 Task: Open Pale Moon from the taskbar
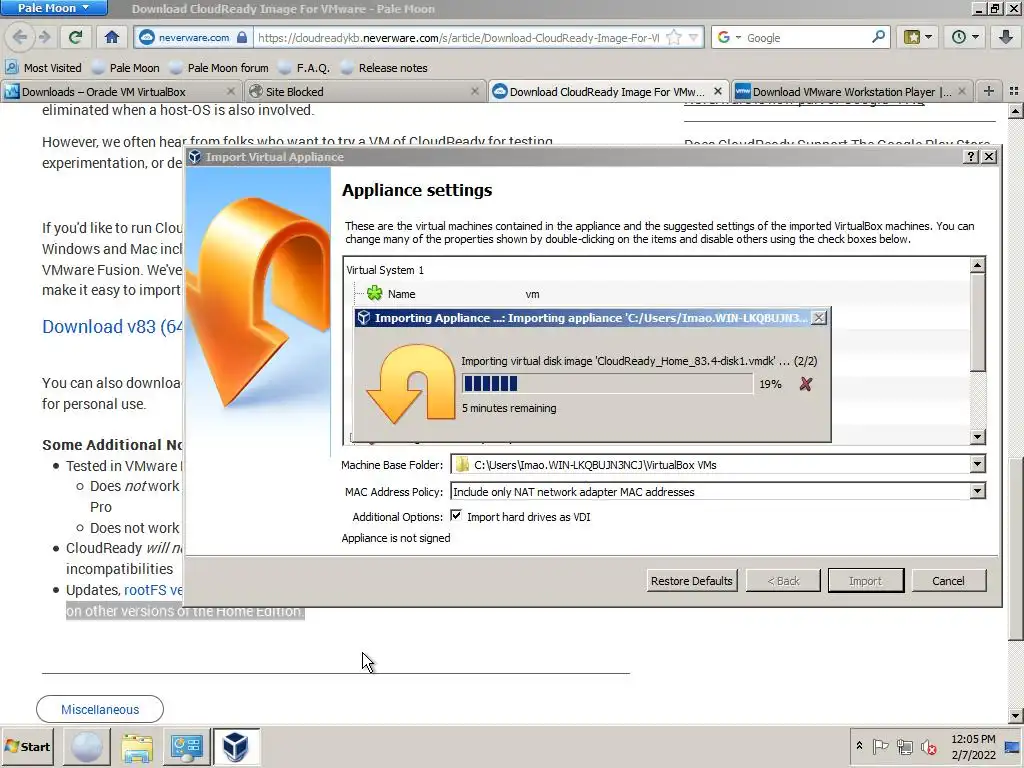[x=87, y=746]
